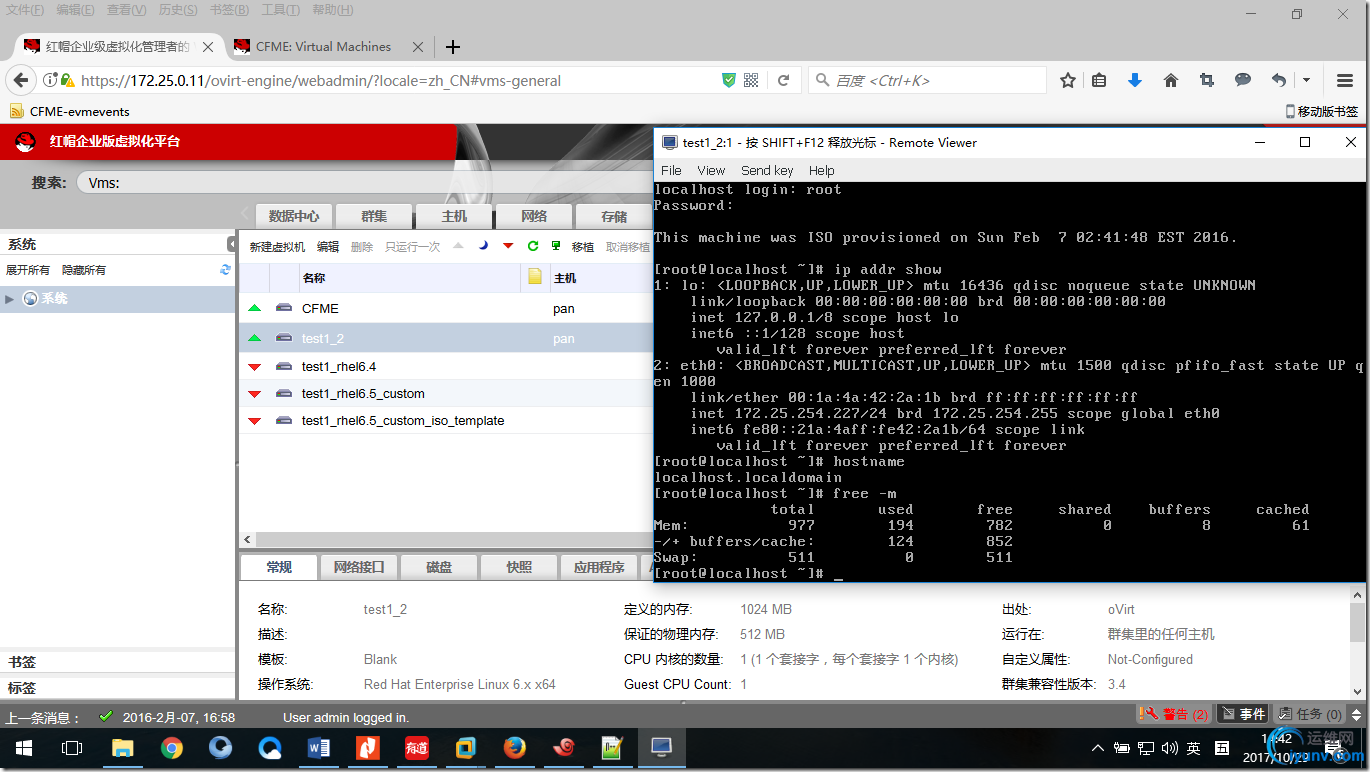Click the red shutdown arrow in the VM toolbar
The width and height of the screenshot is (1370, 772).
point(508,246)
